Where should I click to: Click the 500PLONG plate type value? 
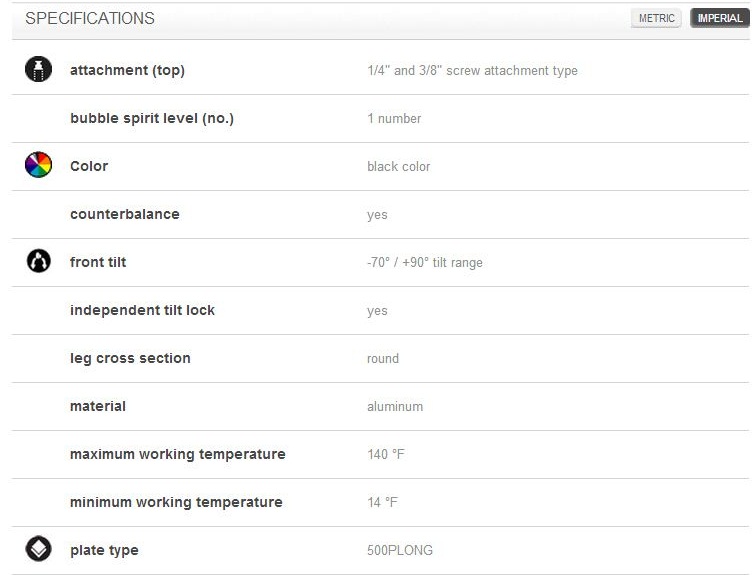(400, 550)
